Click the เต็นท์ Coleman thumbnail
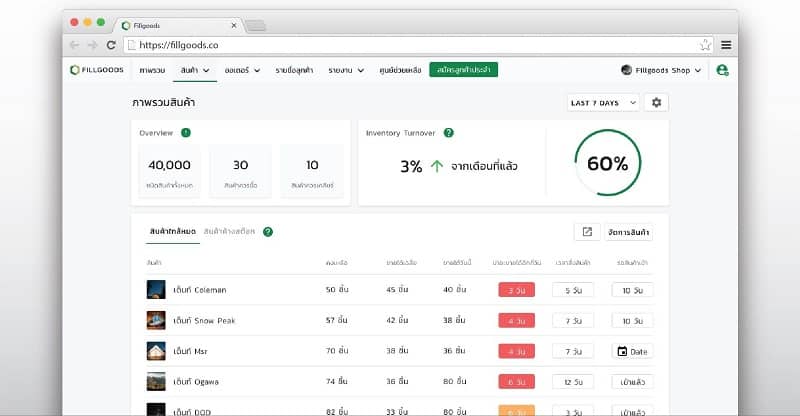The image size is (800, 416). [x=156, y=289]
